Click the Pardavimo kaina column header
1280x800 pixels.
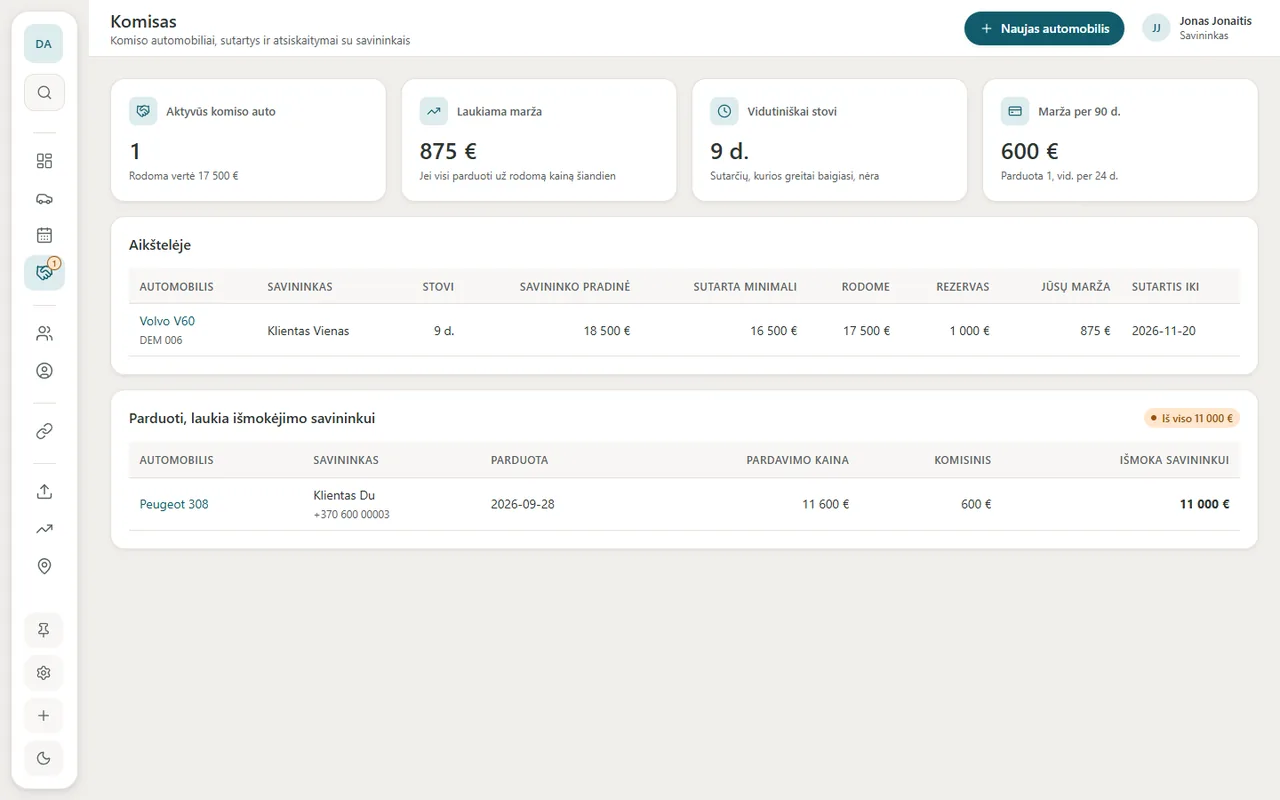click(797, 460)
